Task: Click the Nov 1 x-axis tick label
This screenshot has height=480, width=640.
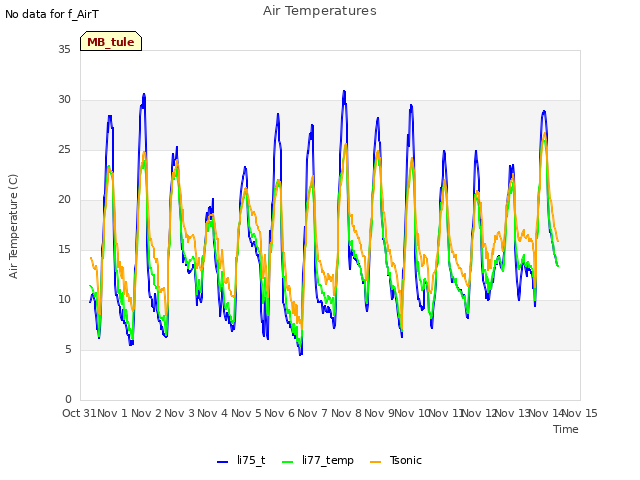Action: point(113,413)
